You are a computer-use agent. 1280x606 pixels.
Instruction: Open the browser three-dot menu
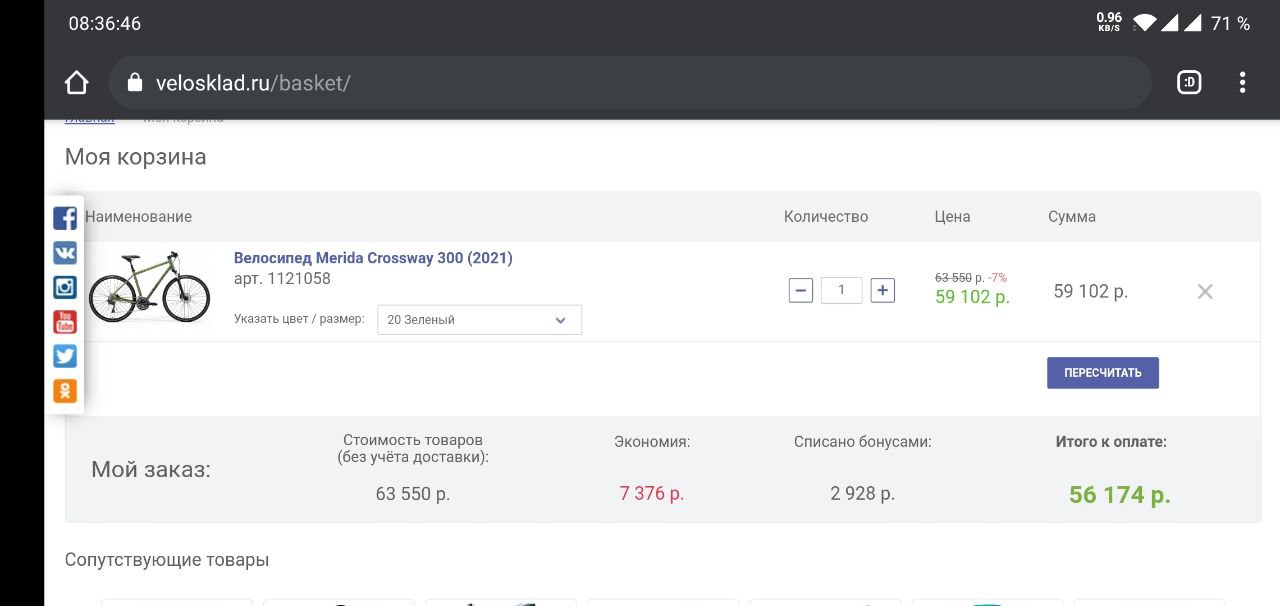1242,83
